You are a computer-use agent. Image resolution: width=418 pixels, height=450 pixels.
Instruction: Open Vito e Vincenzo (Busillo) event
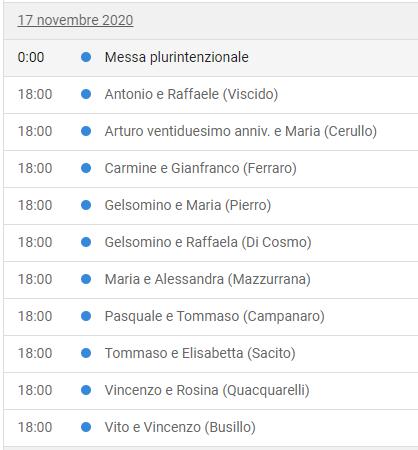[x=180, y=427]
